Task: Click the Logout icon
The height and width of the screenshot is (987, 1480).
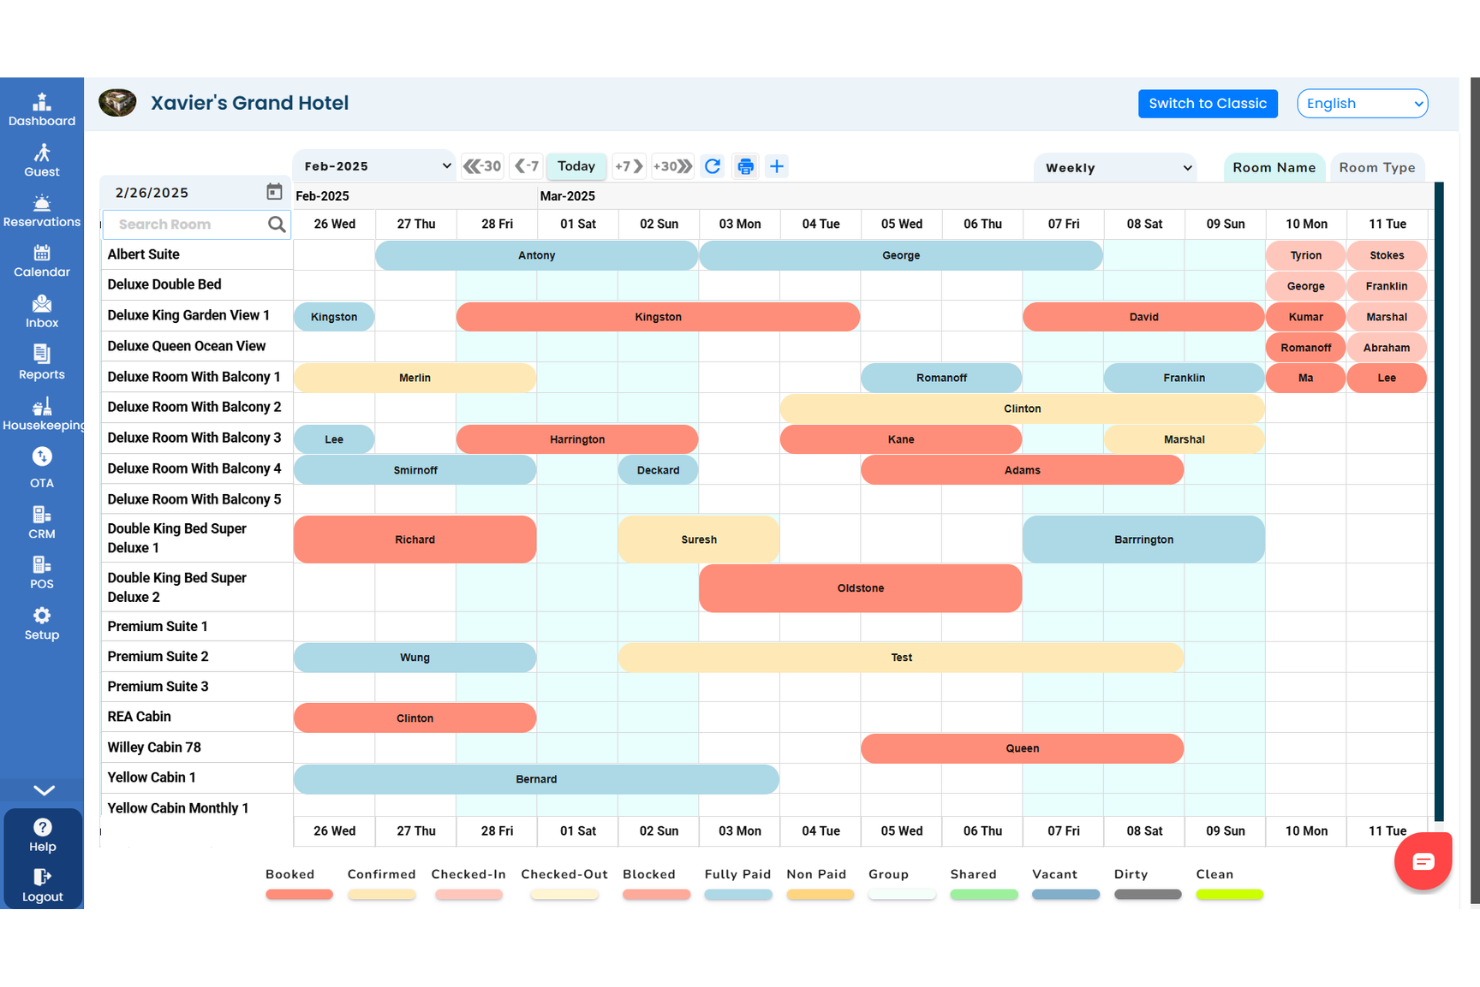Action: coord(43,877)
